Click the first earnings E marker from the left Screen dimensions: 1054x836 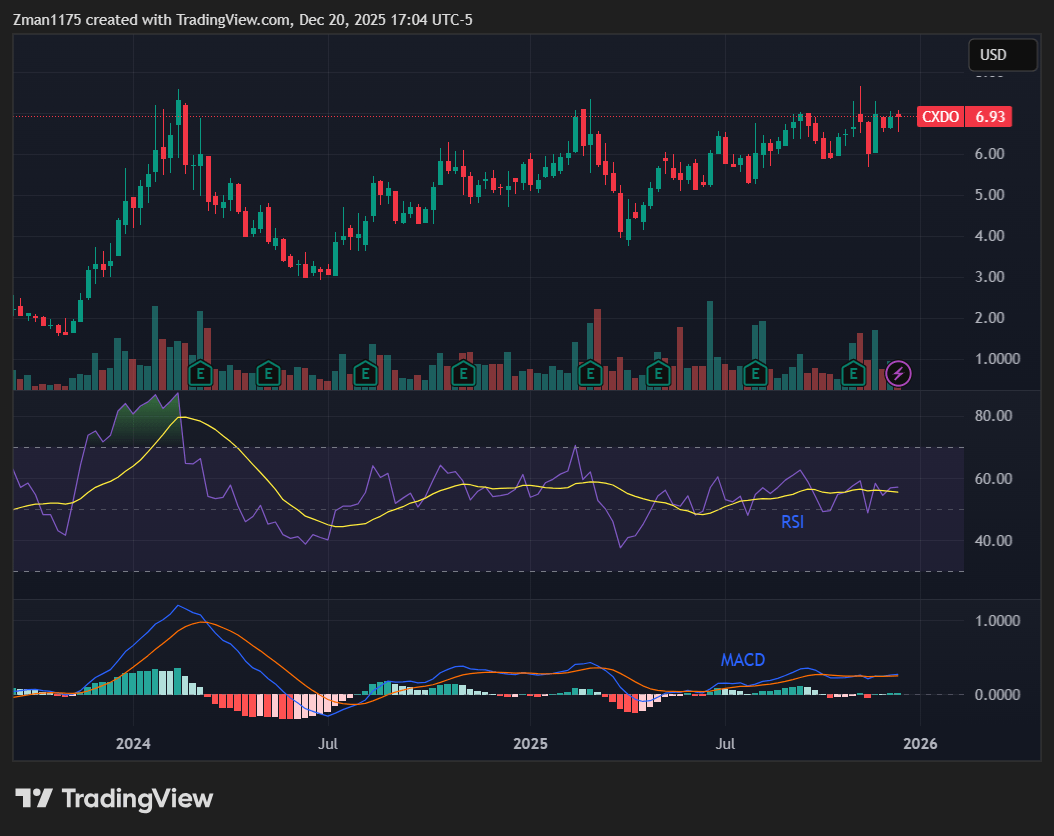click(x=200, y=373)
